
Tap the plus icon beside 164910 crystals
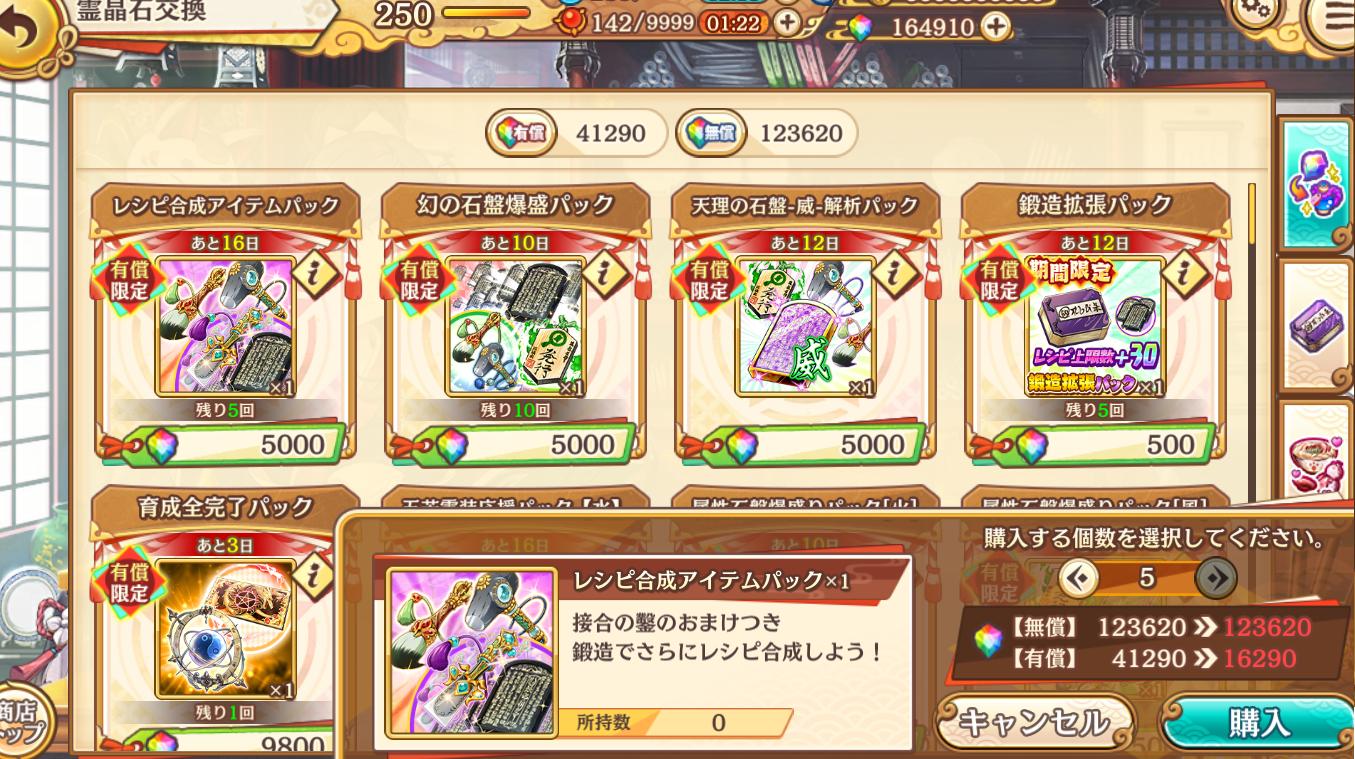coord(994,27)
